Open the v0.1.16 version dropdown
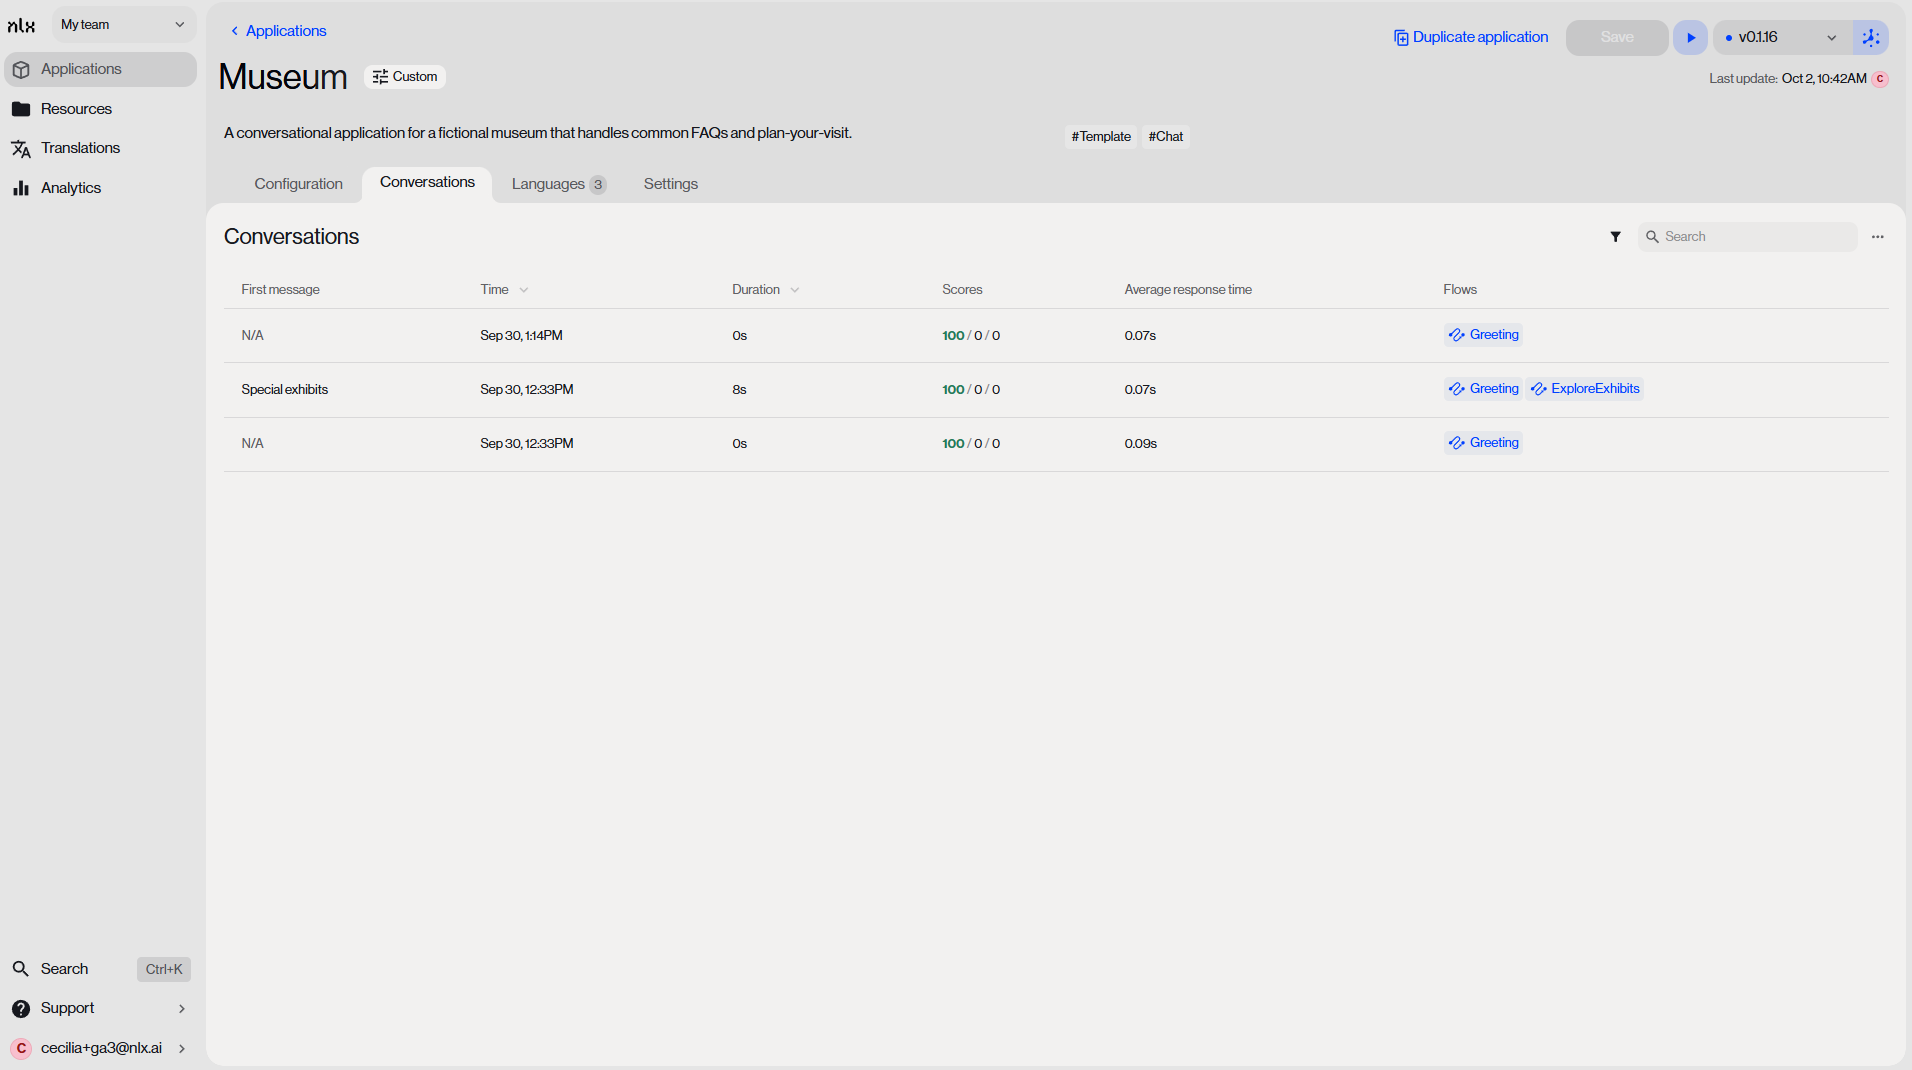The width and height of the screenshot is (1912, 1070). [x=1781, y=38]
